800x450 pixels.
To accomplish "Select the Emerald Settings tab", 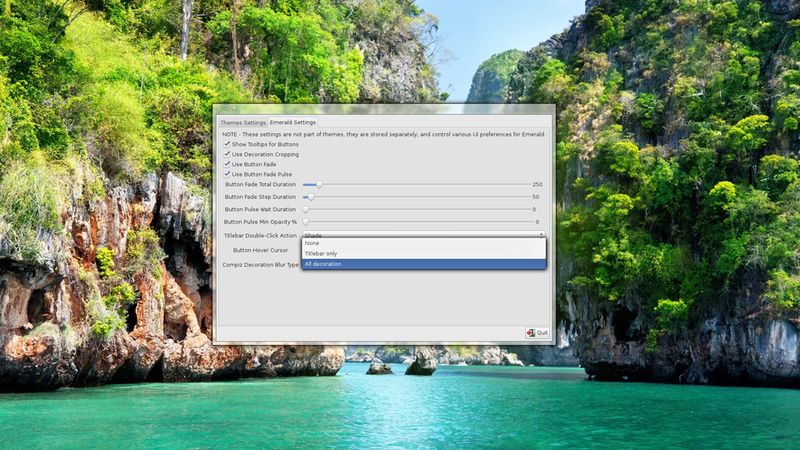I will pyautogui.click(x=292, y=123).
